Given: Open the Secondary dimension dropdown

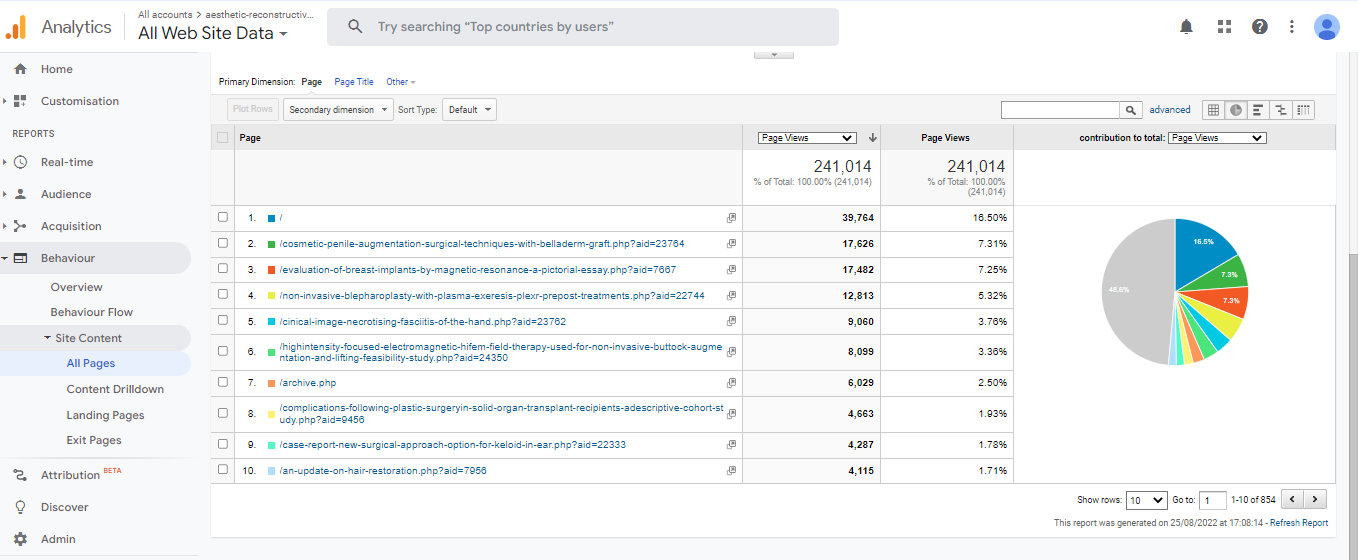Looking at the screenshot, I should coord(338,110).
